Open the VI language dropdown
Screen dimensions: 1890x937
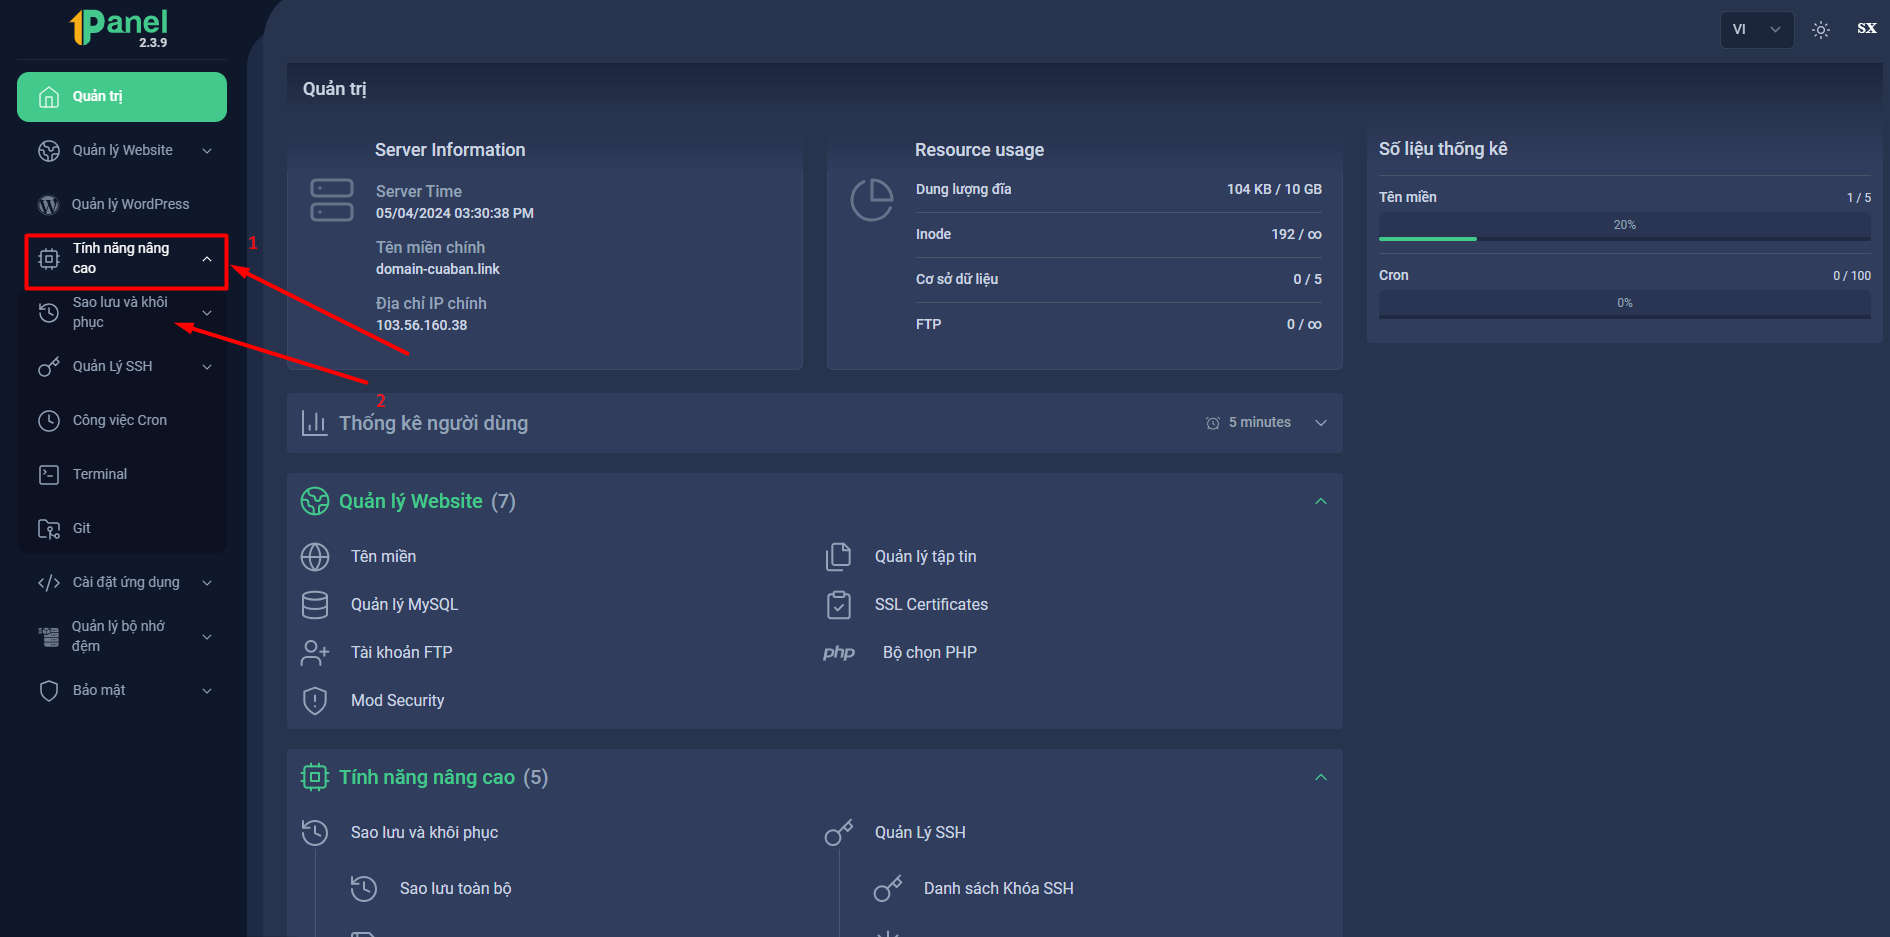pos(1757,29)
